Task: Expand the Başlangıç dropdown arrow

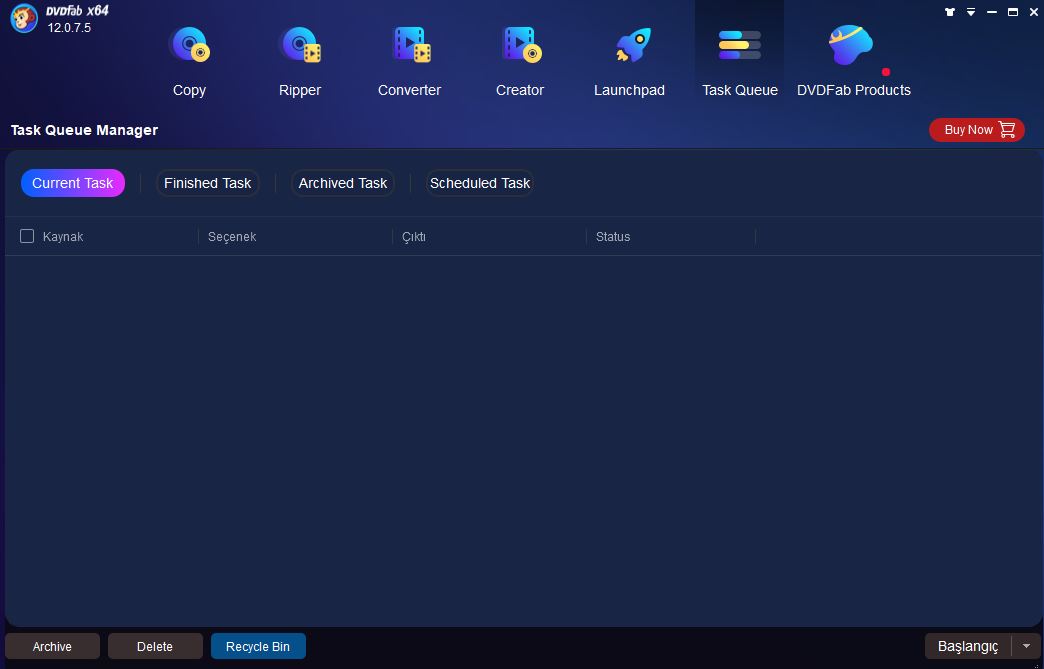Action: tap(1026, 646)
